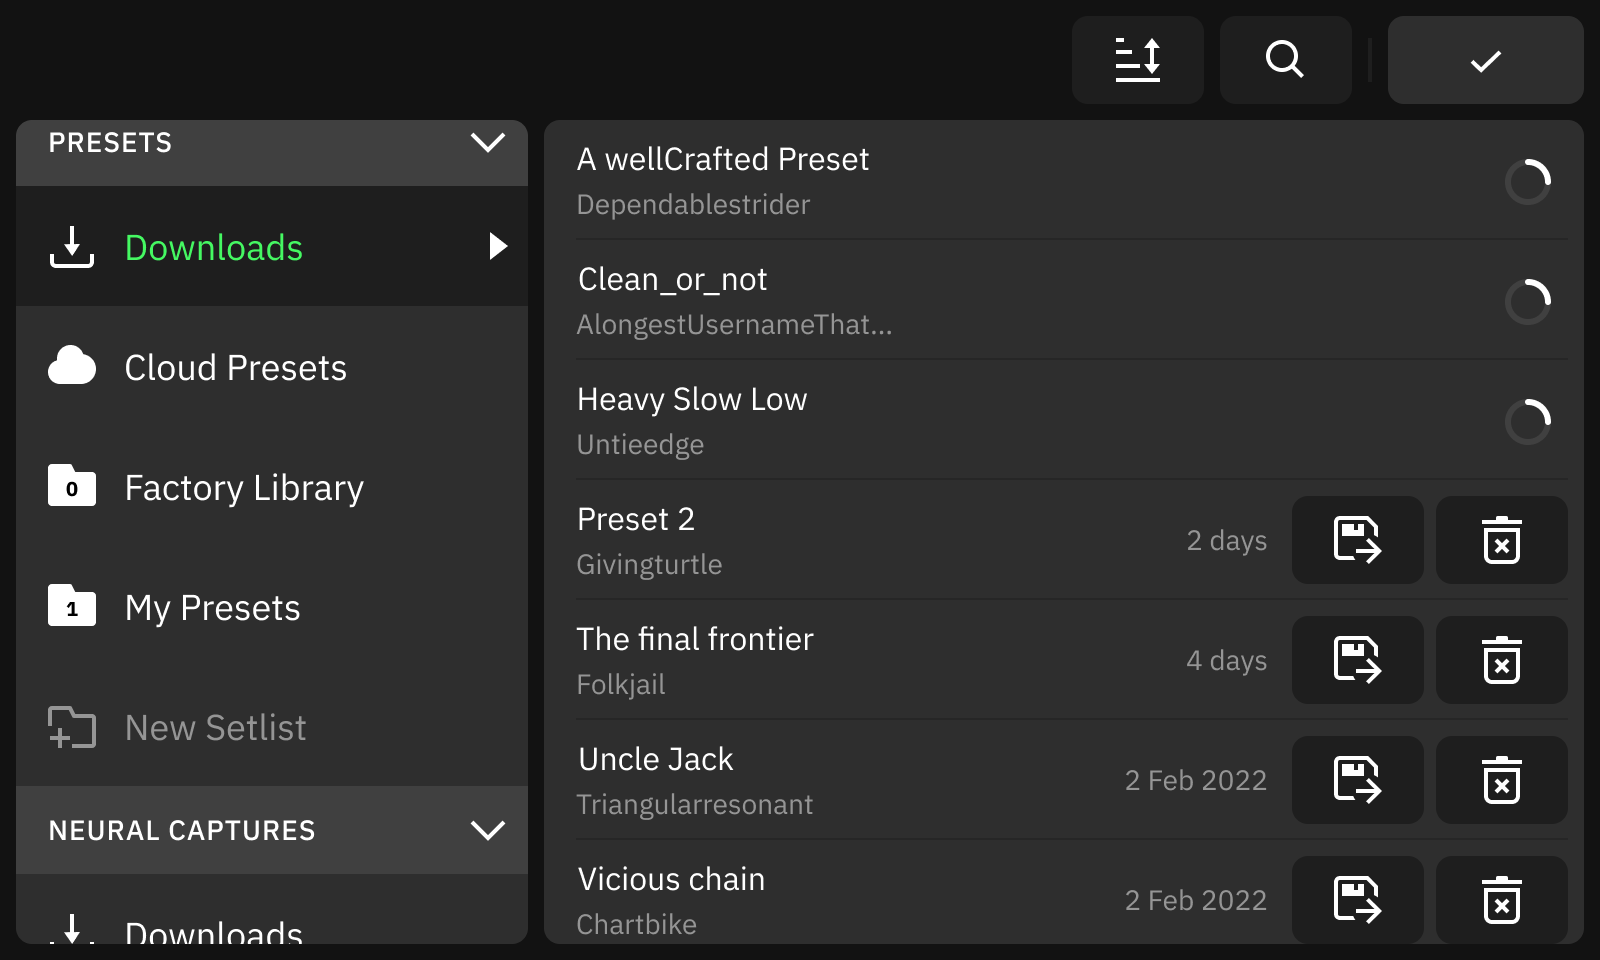Image resolution: width=1600 pixels, height=960 pixels.
Task: Delete the Uncle Jack preset
Action: [x=1501, y=780]
